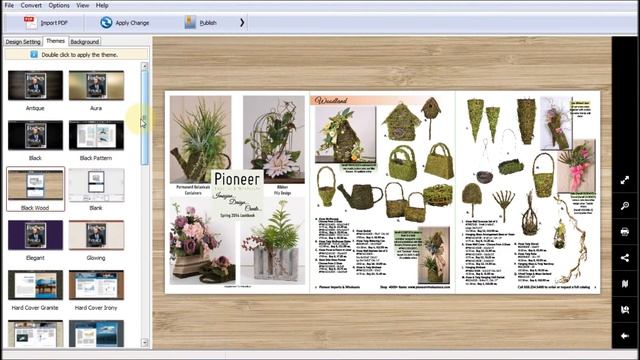Switch to the Themes tab
Viewport: 640px width, 360px height.
(55, 41)
